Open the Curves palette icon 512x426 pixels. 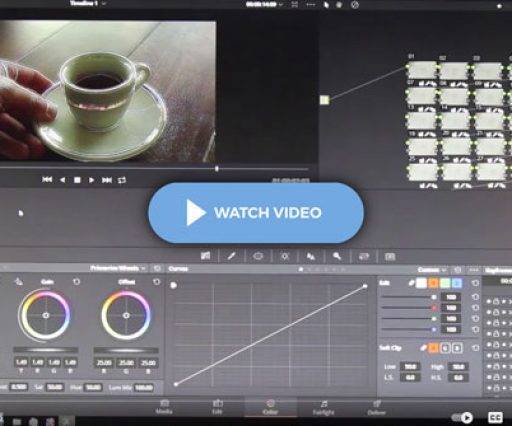pos(206,256)
